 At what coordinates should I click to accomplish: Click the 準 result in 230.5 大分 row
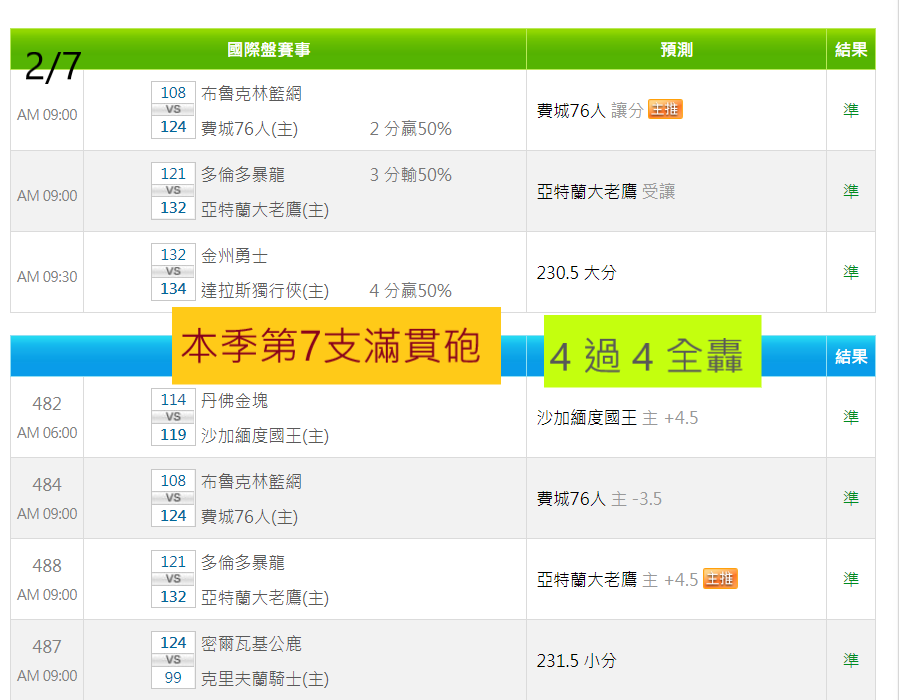coord(851,272)
